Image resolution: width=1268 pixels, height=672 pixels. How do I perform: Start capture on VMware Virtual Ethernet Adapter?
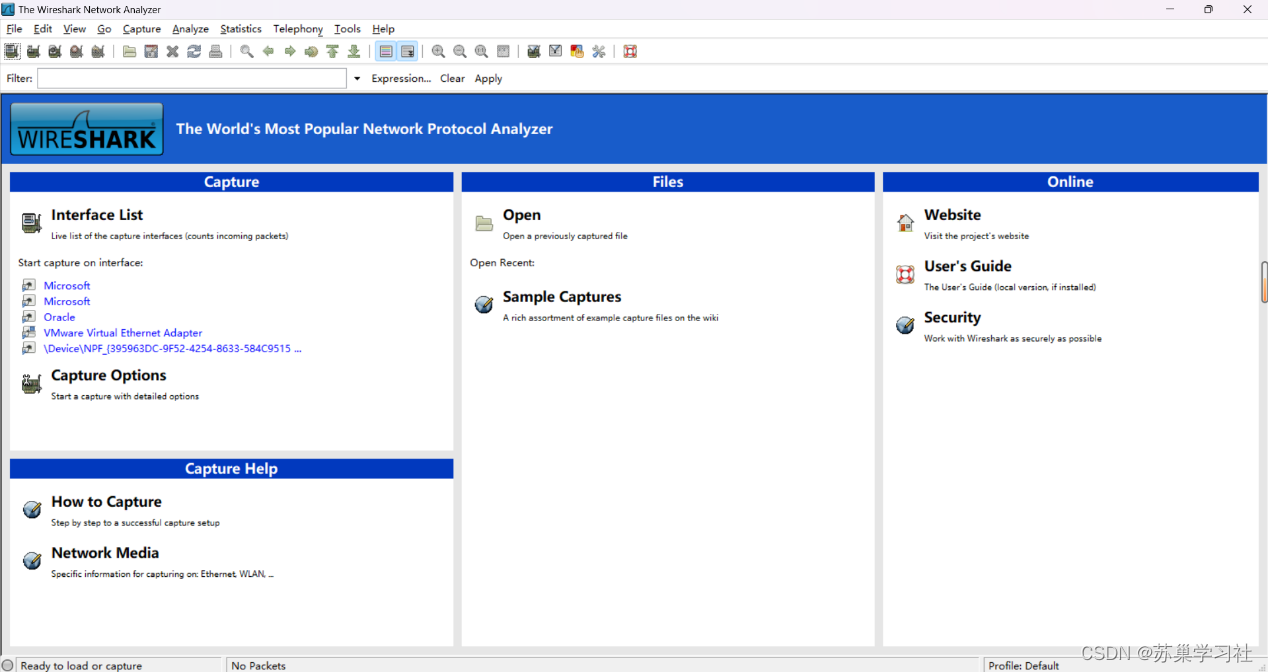123,333
